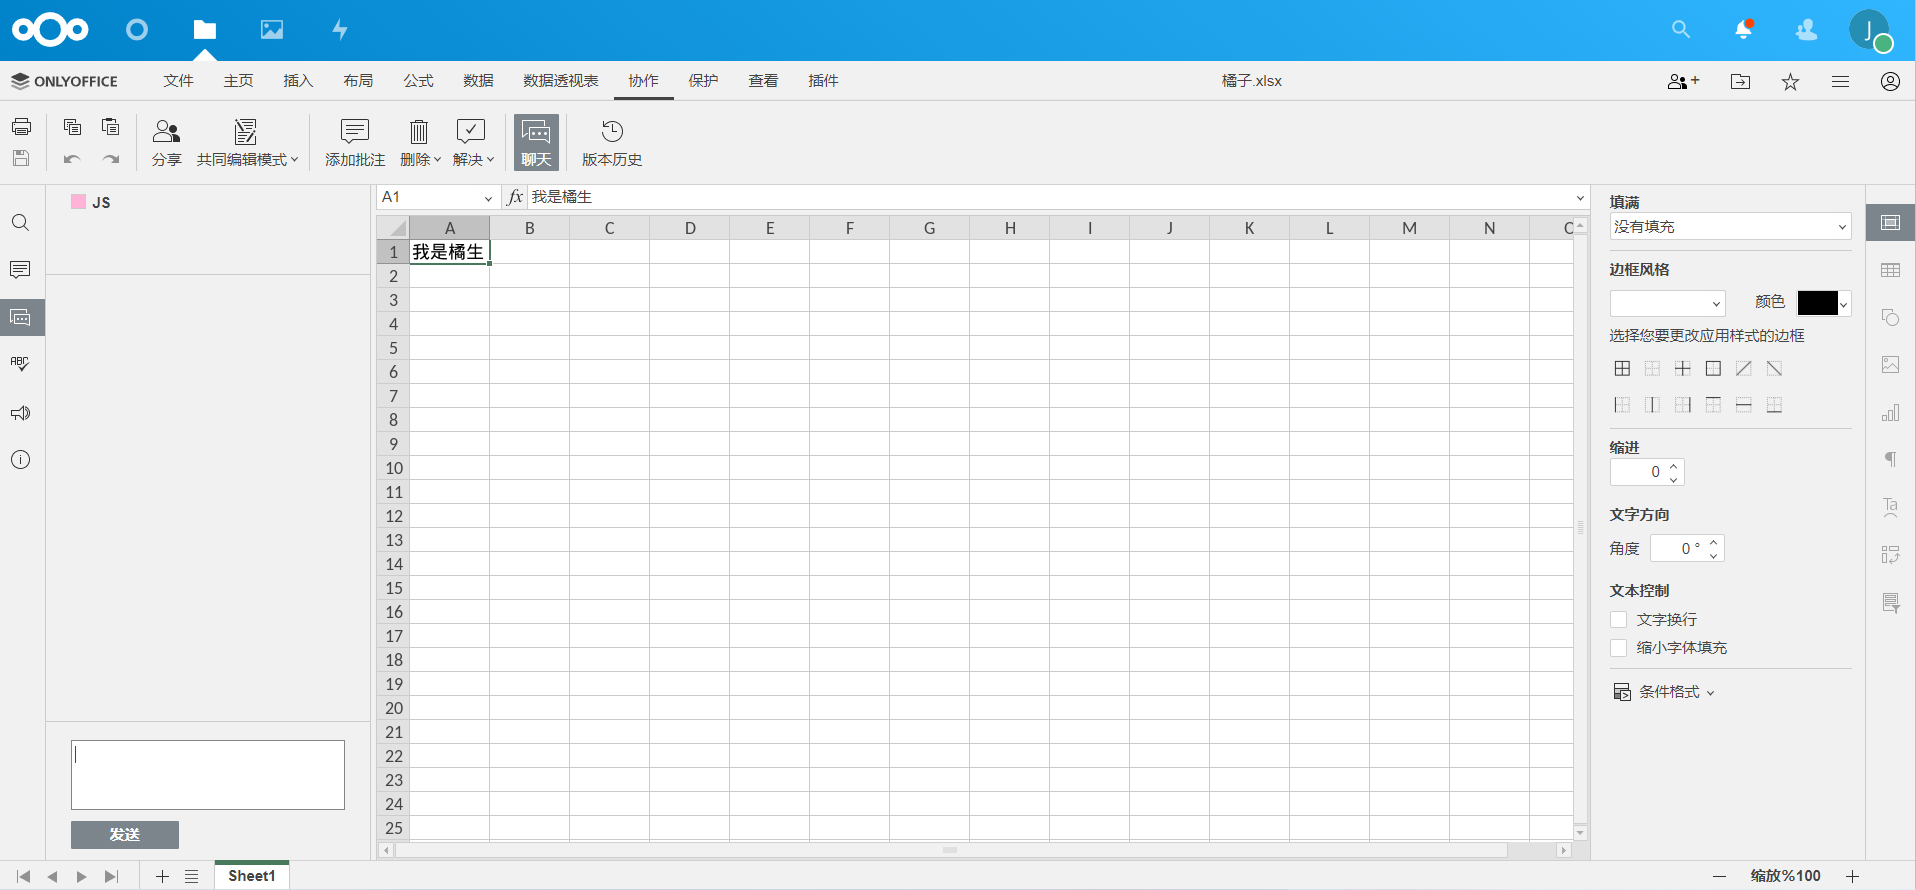Screen dimensions: 1916x890
Task: Redo action arrow
Action: [x=111, y=159]
